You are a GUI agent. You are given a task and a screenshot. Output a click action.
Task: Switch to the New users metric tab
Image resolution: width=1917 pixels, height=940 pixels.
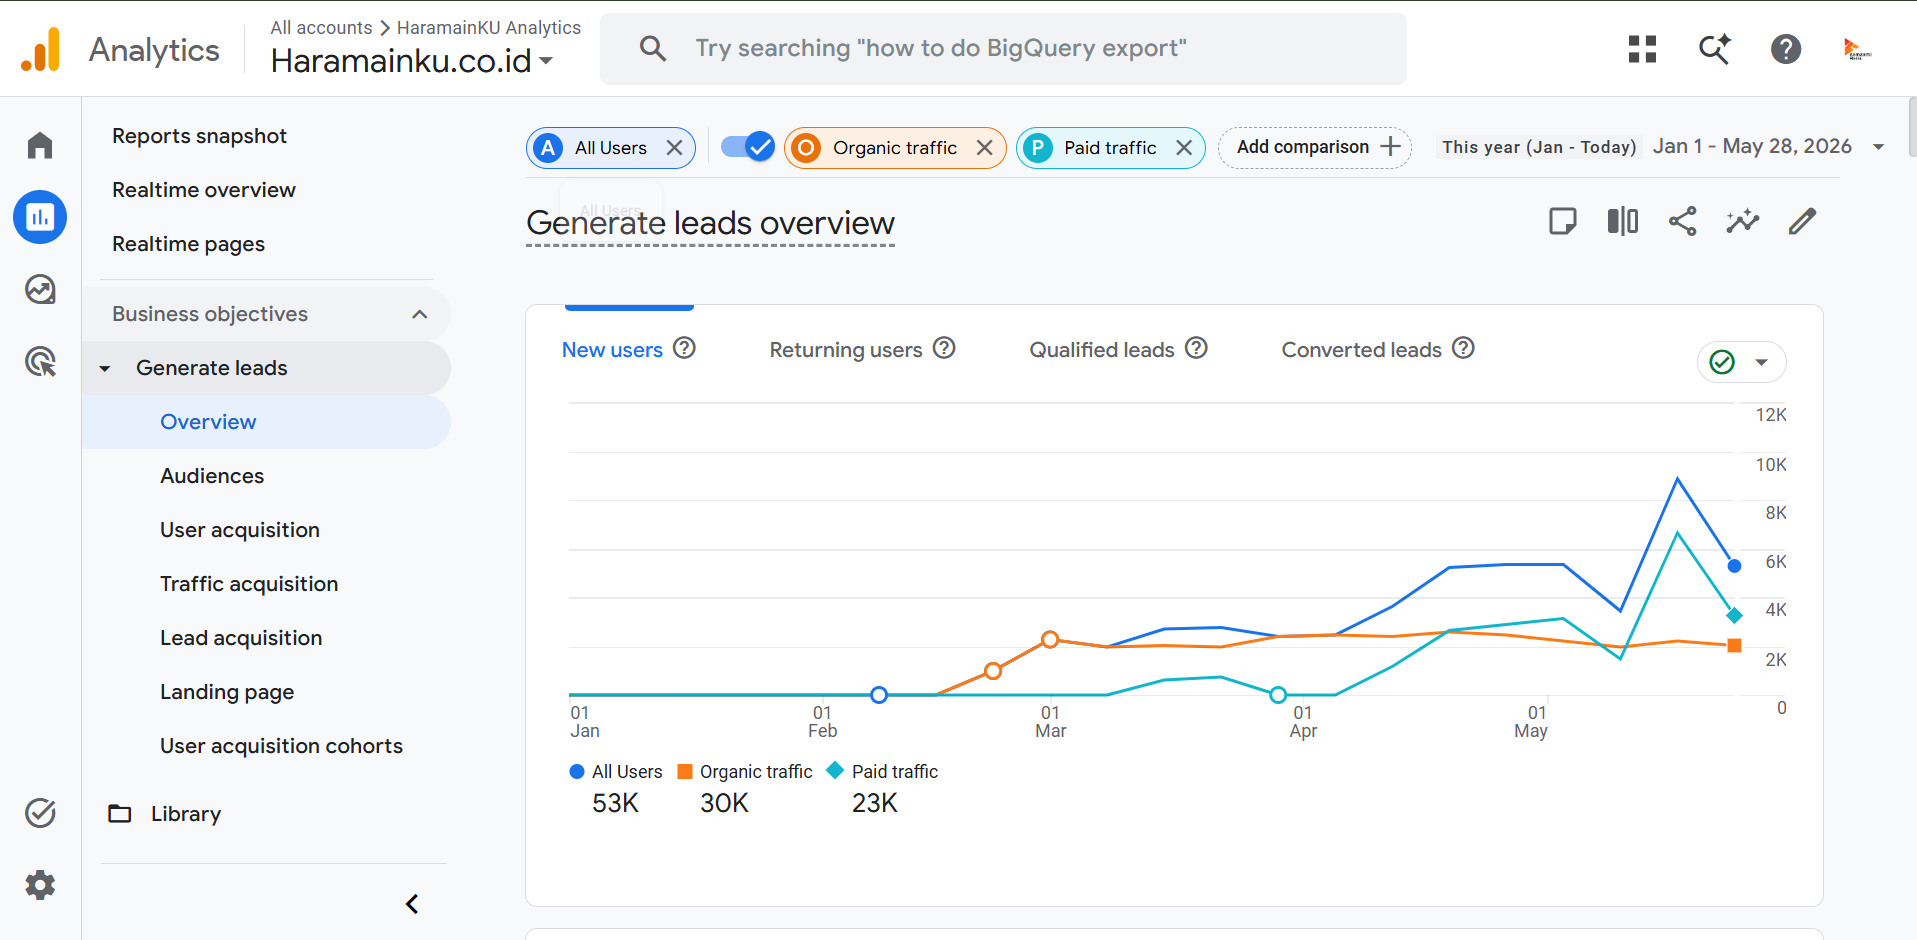click(x=612, y=350)
